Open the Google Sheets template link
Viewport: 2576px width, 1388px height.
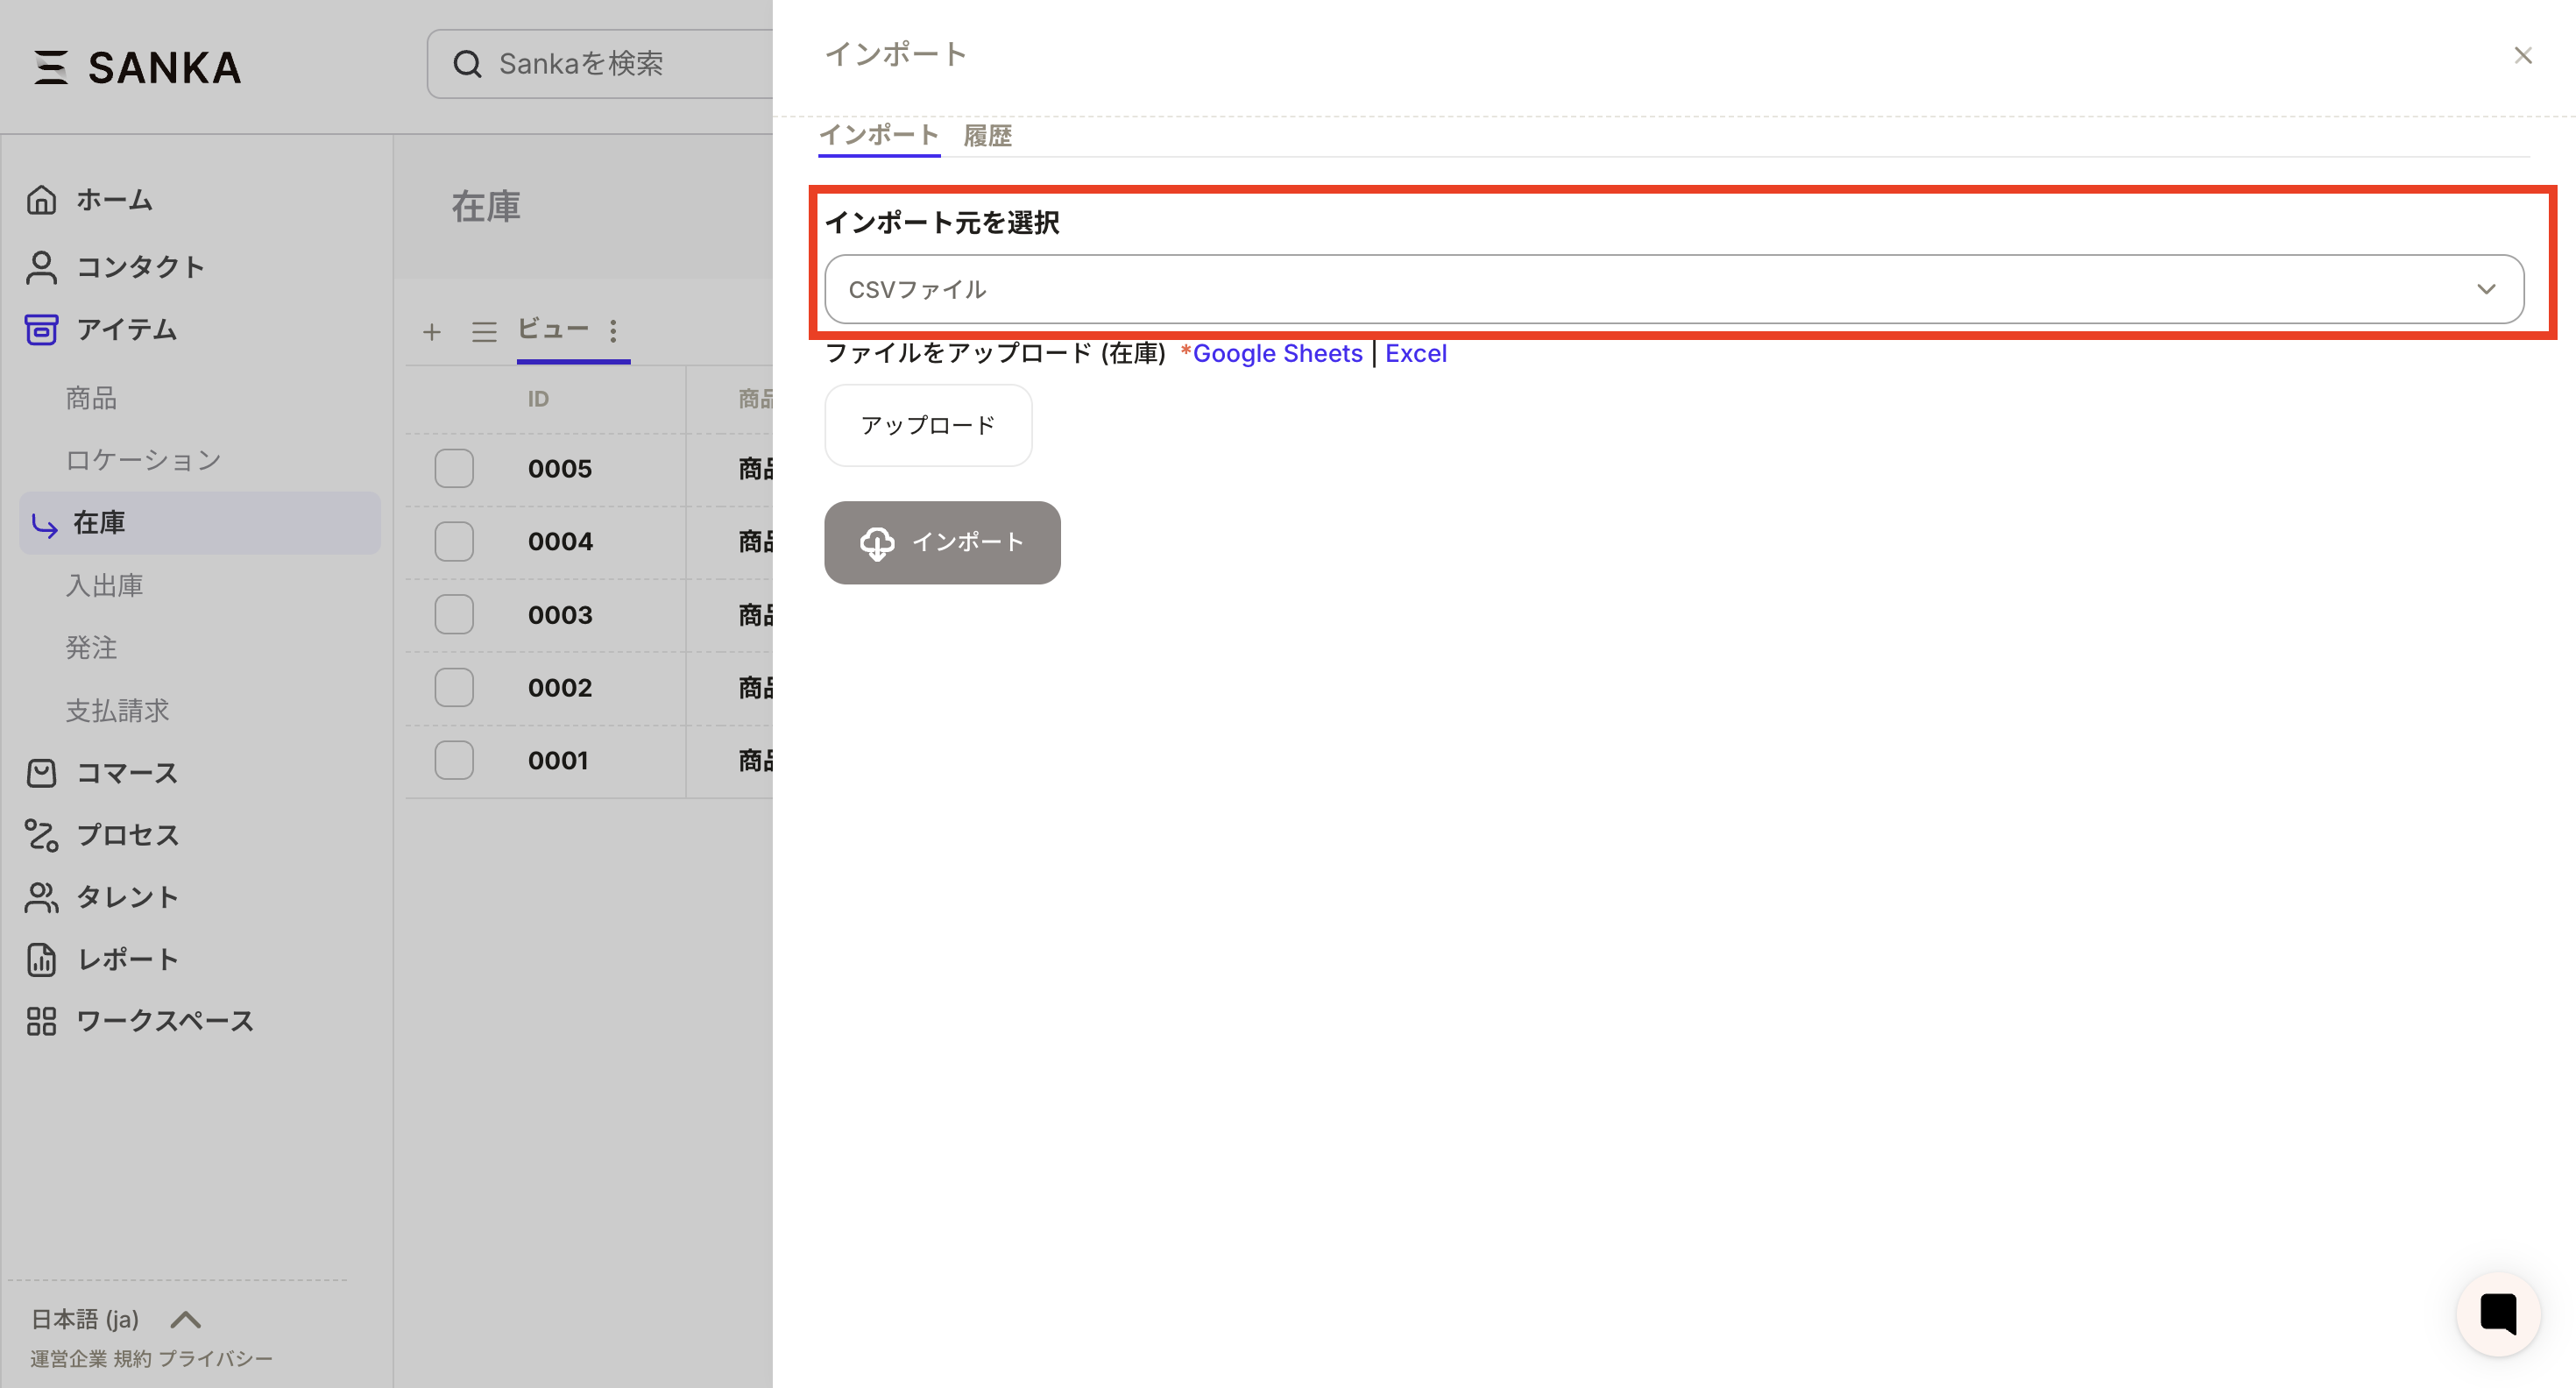[1277, 353]
